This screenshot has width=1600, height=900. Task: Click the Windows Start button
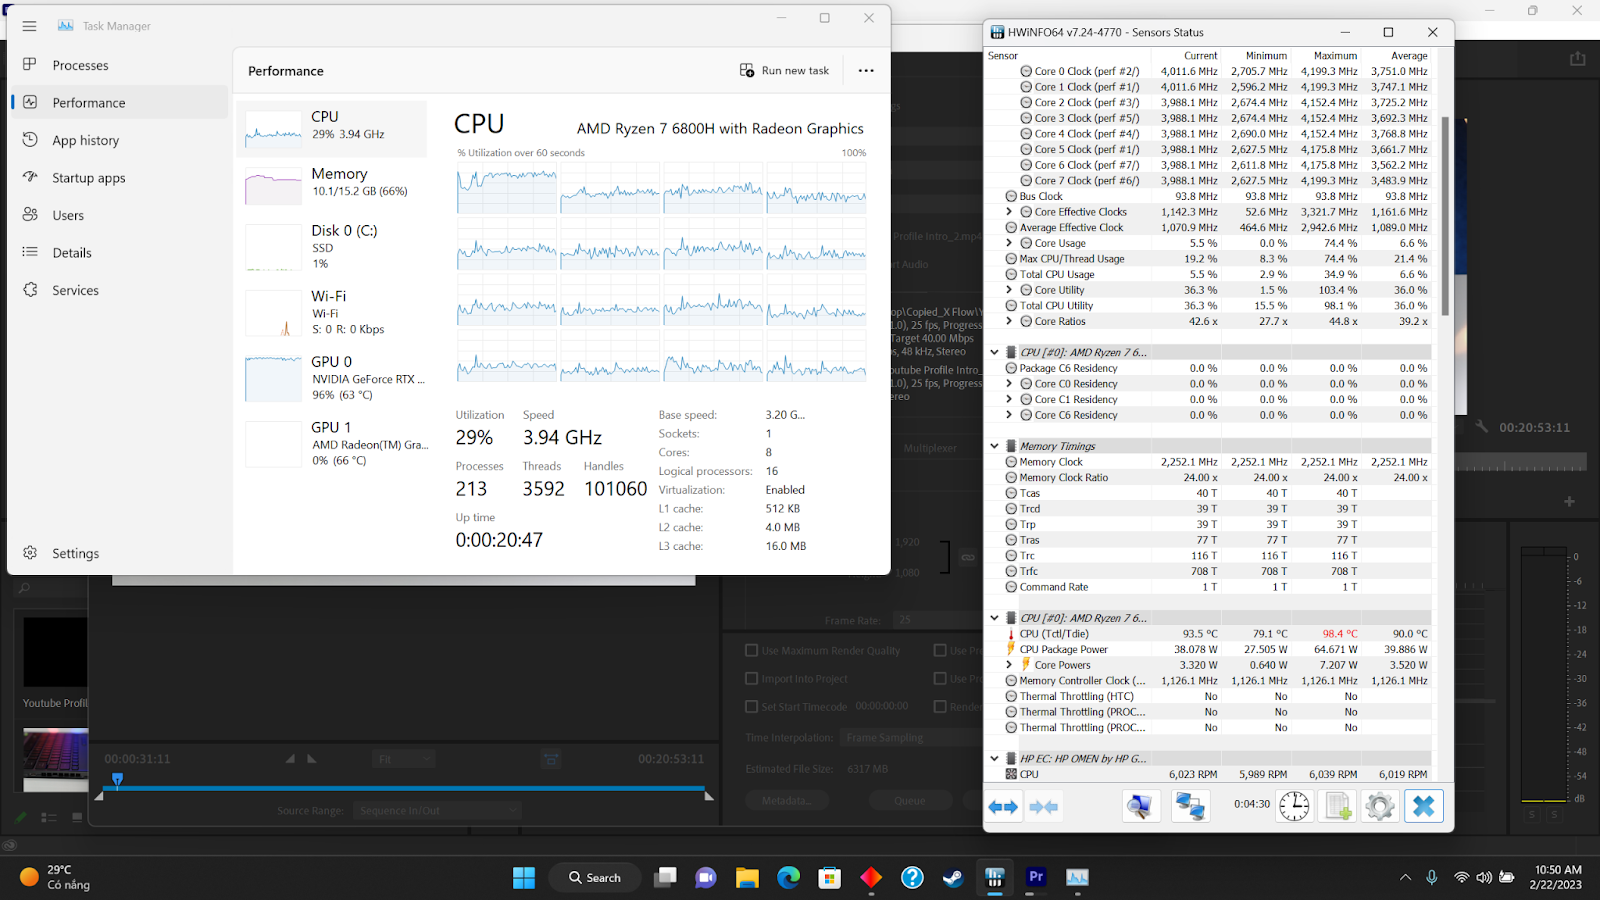pos(524,878)
